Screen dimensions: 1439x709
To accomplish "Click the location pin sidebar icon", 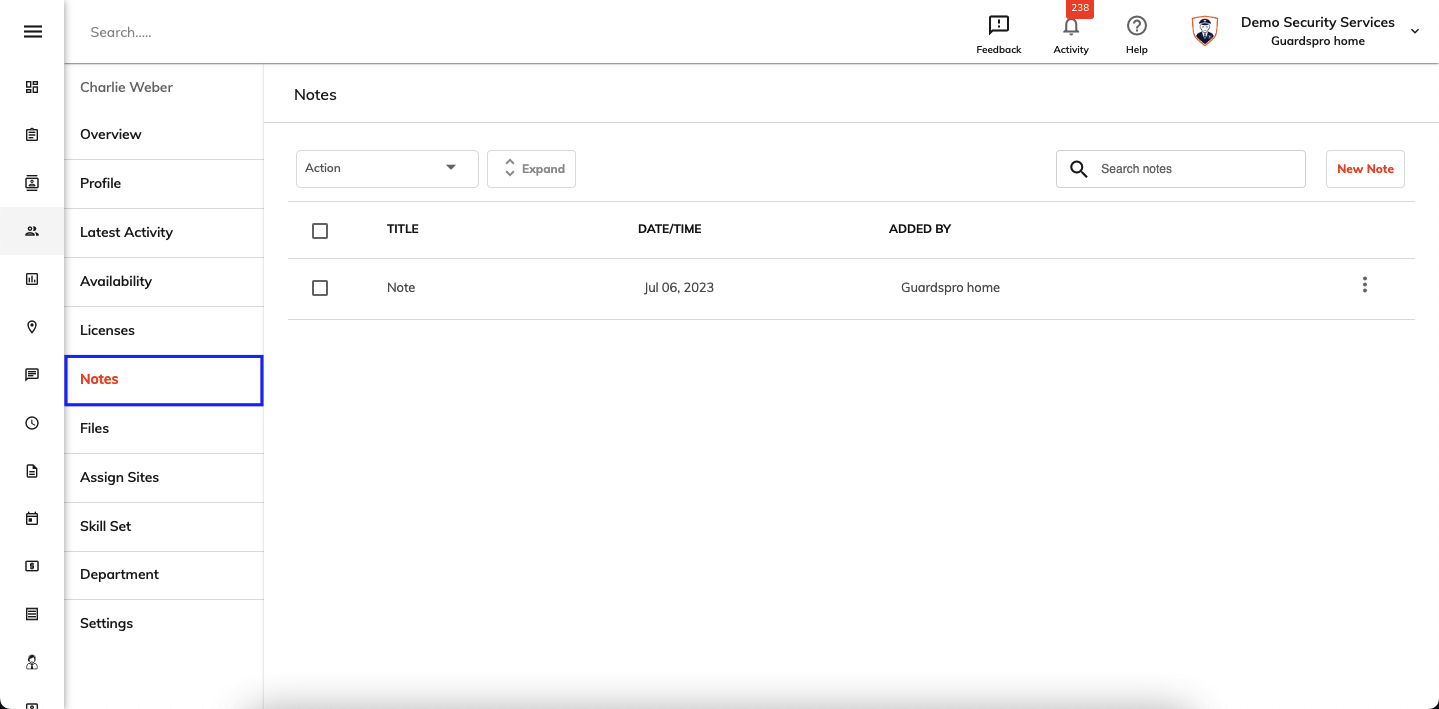I will pos(32,327).
